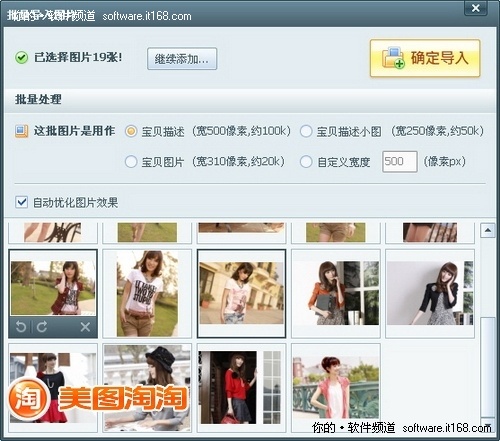Select thumbnail of girl in red vest on lawn

click(53, 288)
